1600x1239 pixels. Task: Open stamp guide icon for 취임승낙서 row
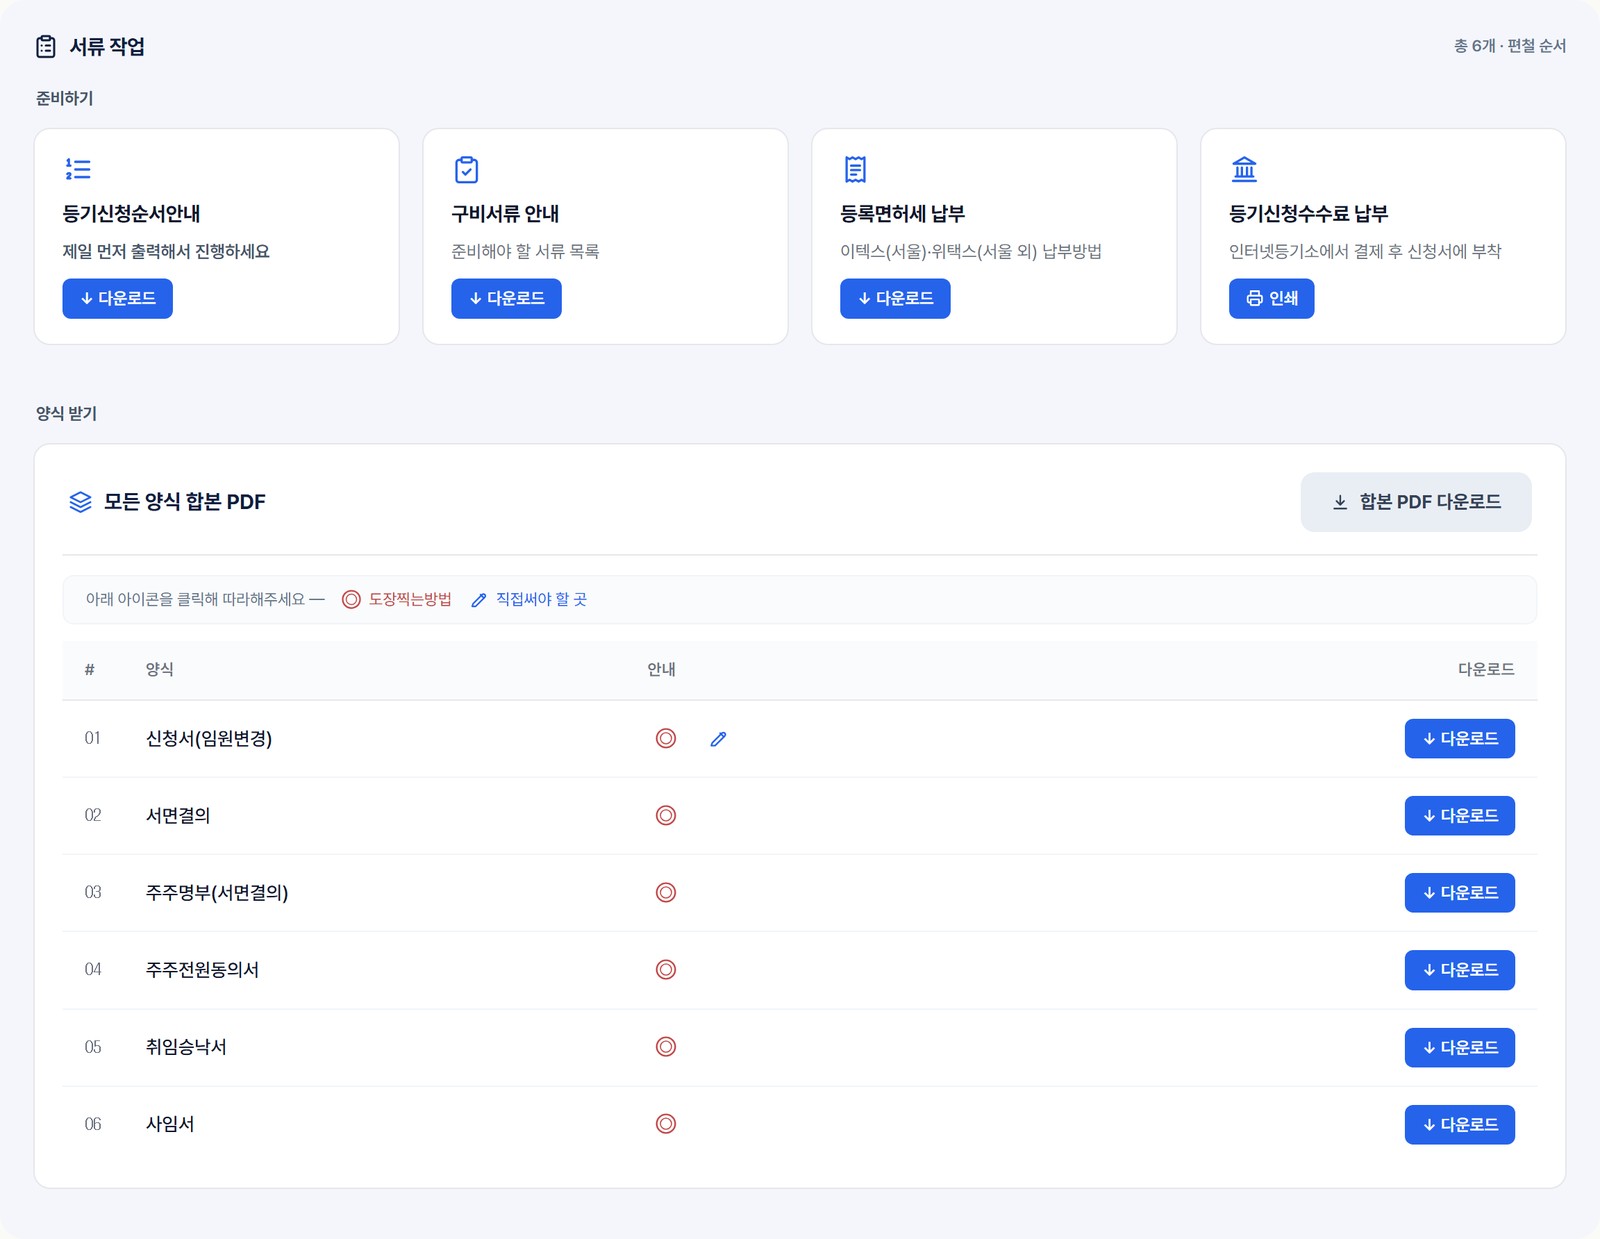[x=666, y=1046]
